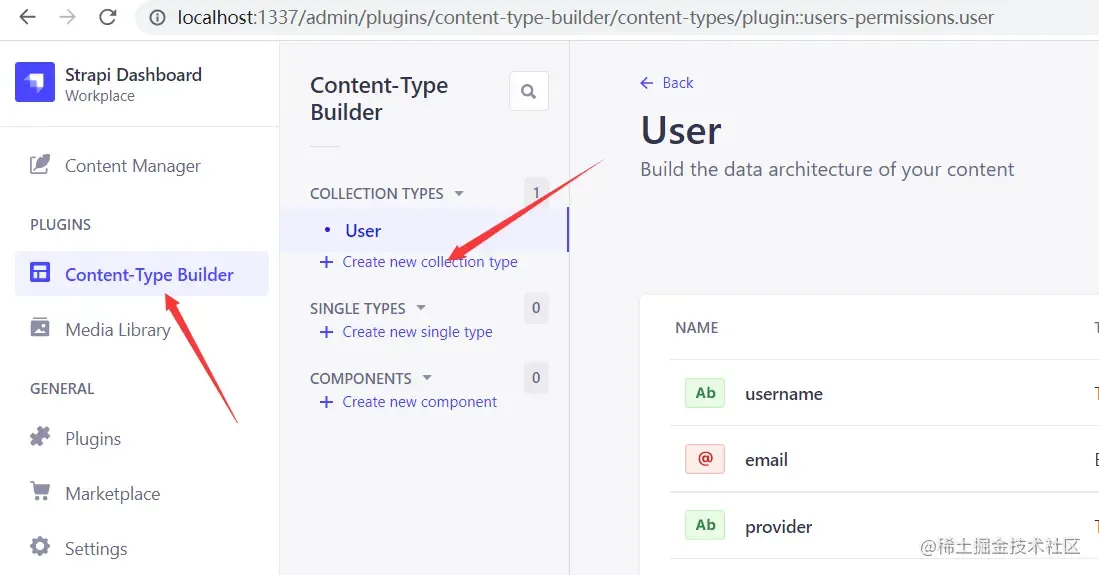Click the User page heading
The width and height of the screenshot is (1099, 575).
point(681,130)
